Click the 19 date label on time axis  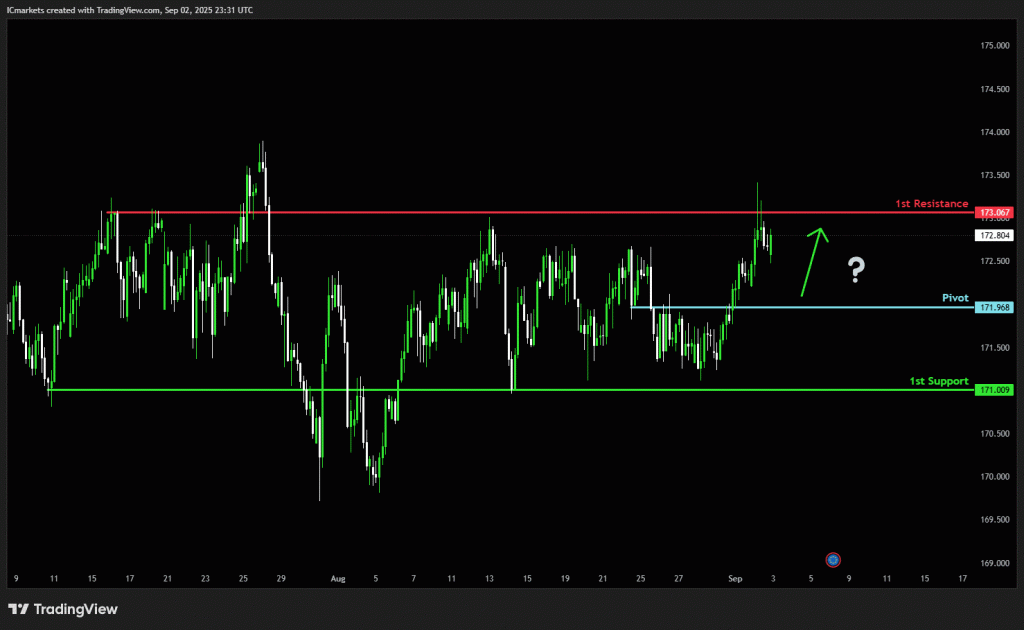565,578
